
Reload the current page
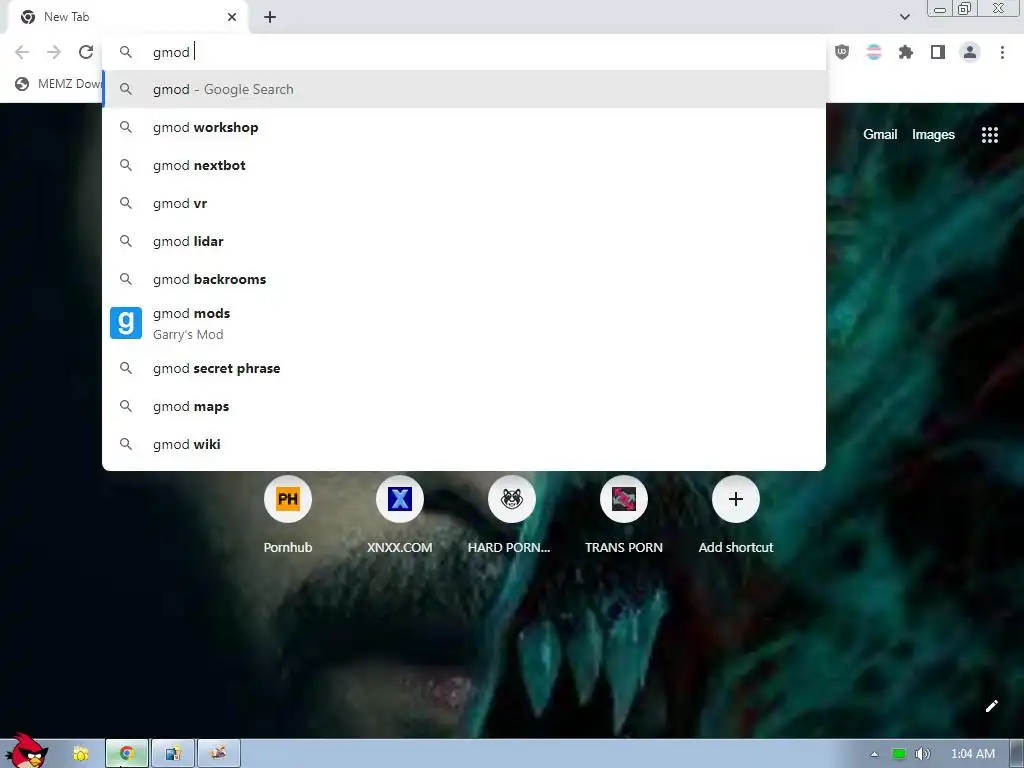point(86,52)
